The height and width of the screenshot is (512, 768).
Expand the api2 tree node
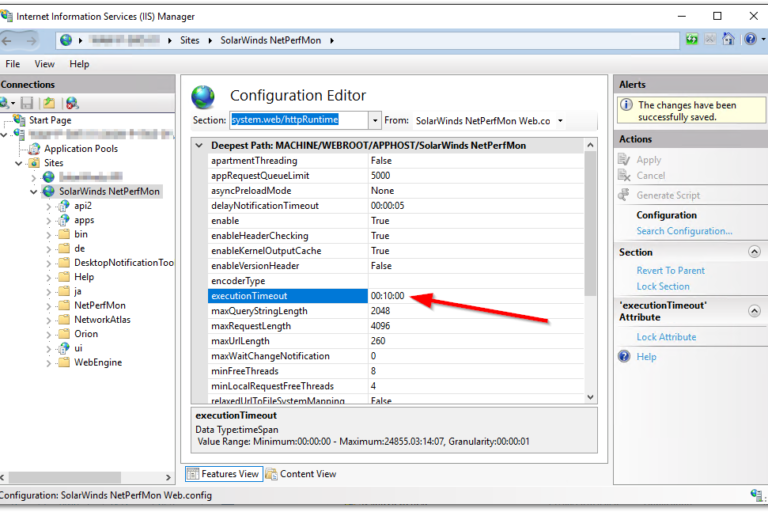(48, 206)
